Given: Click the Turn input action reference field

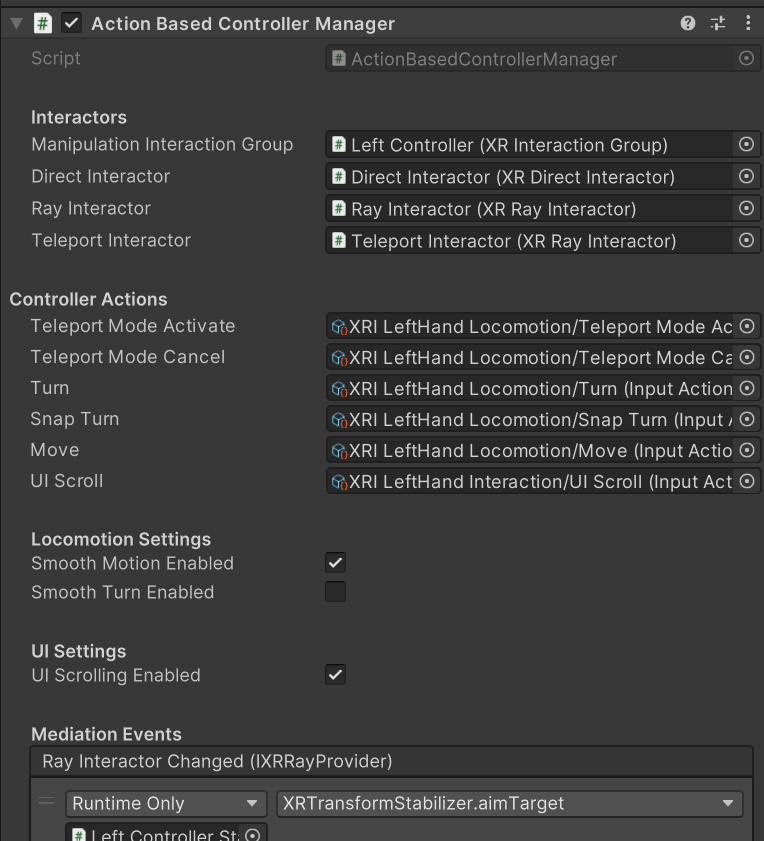Looking at the screenshot, I should 531,389.
